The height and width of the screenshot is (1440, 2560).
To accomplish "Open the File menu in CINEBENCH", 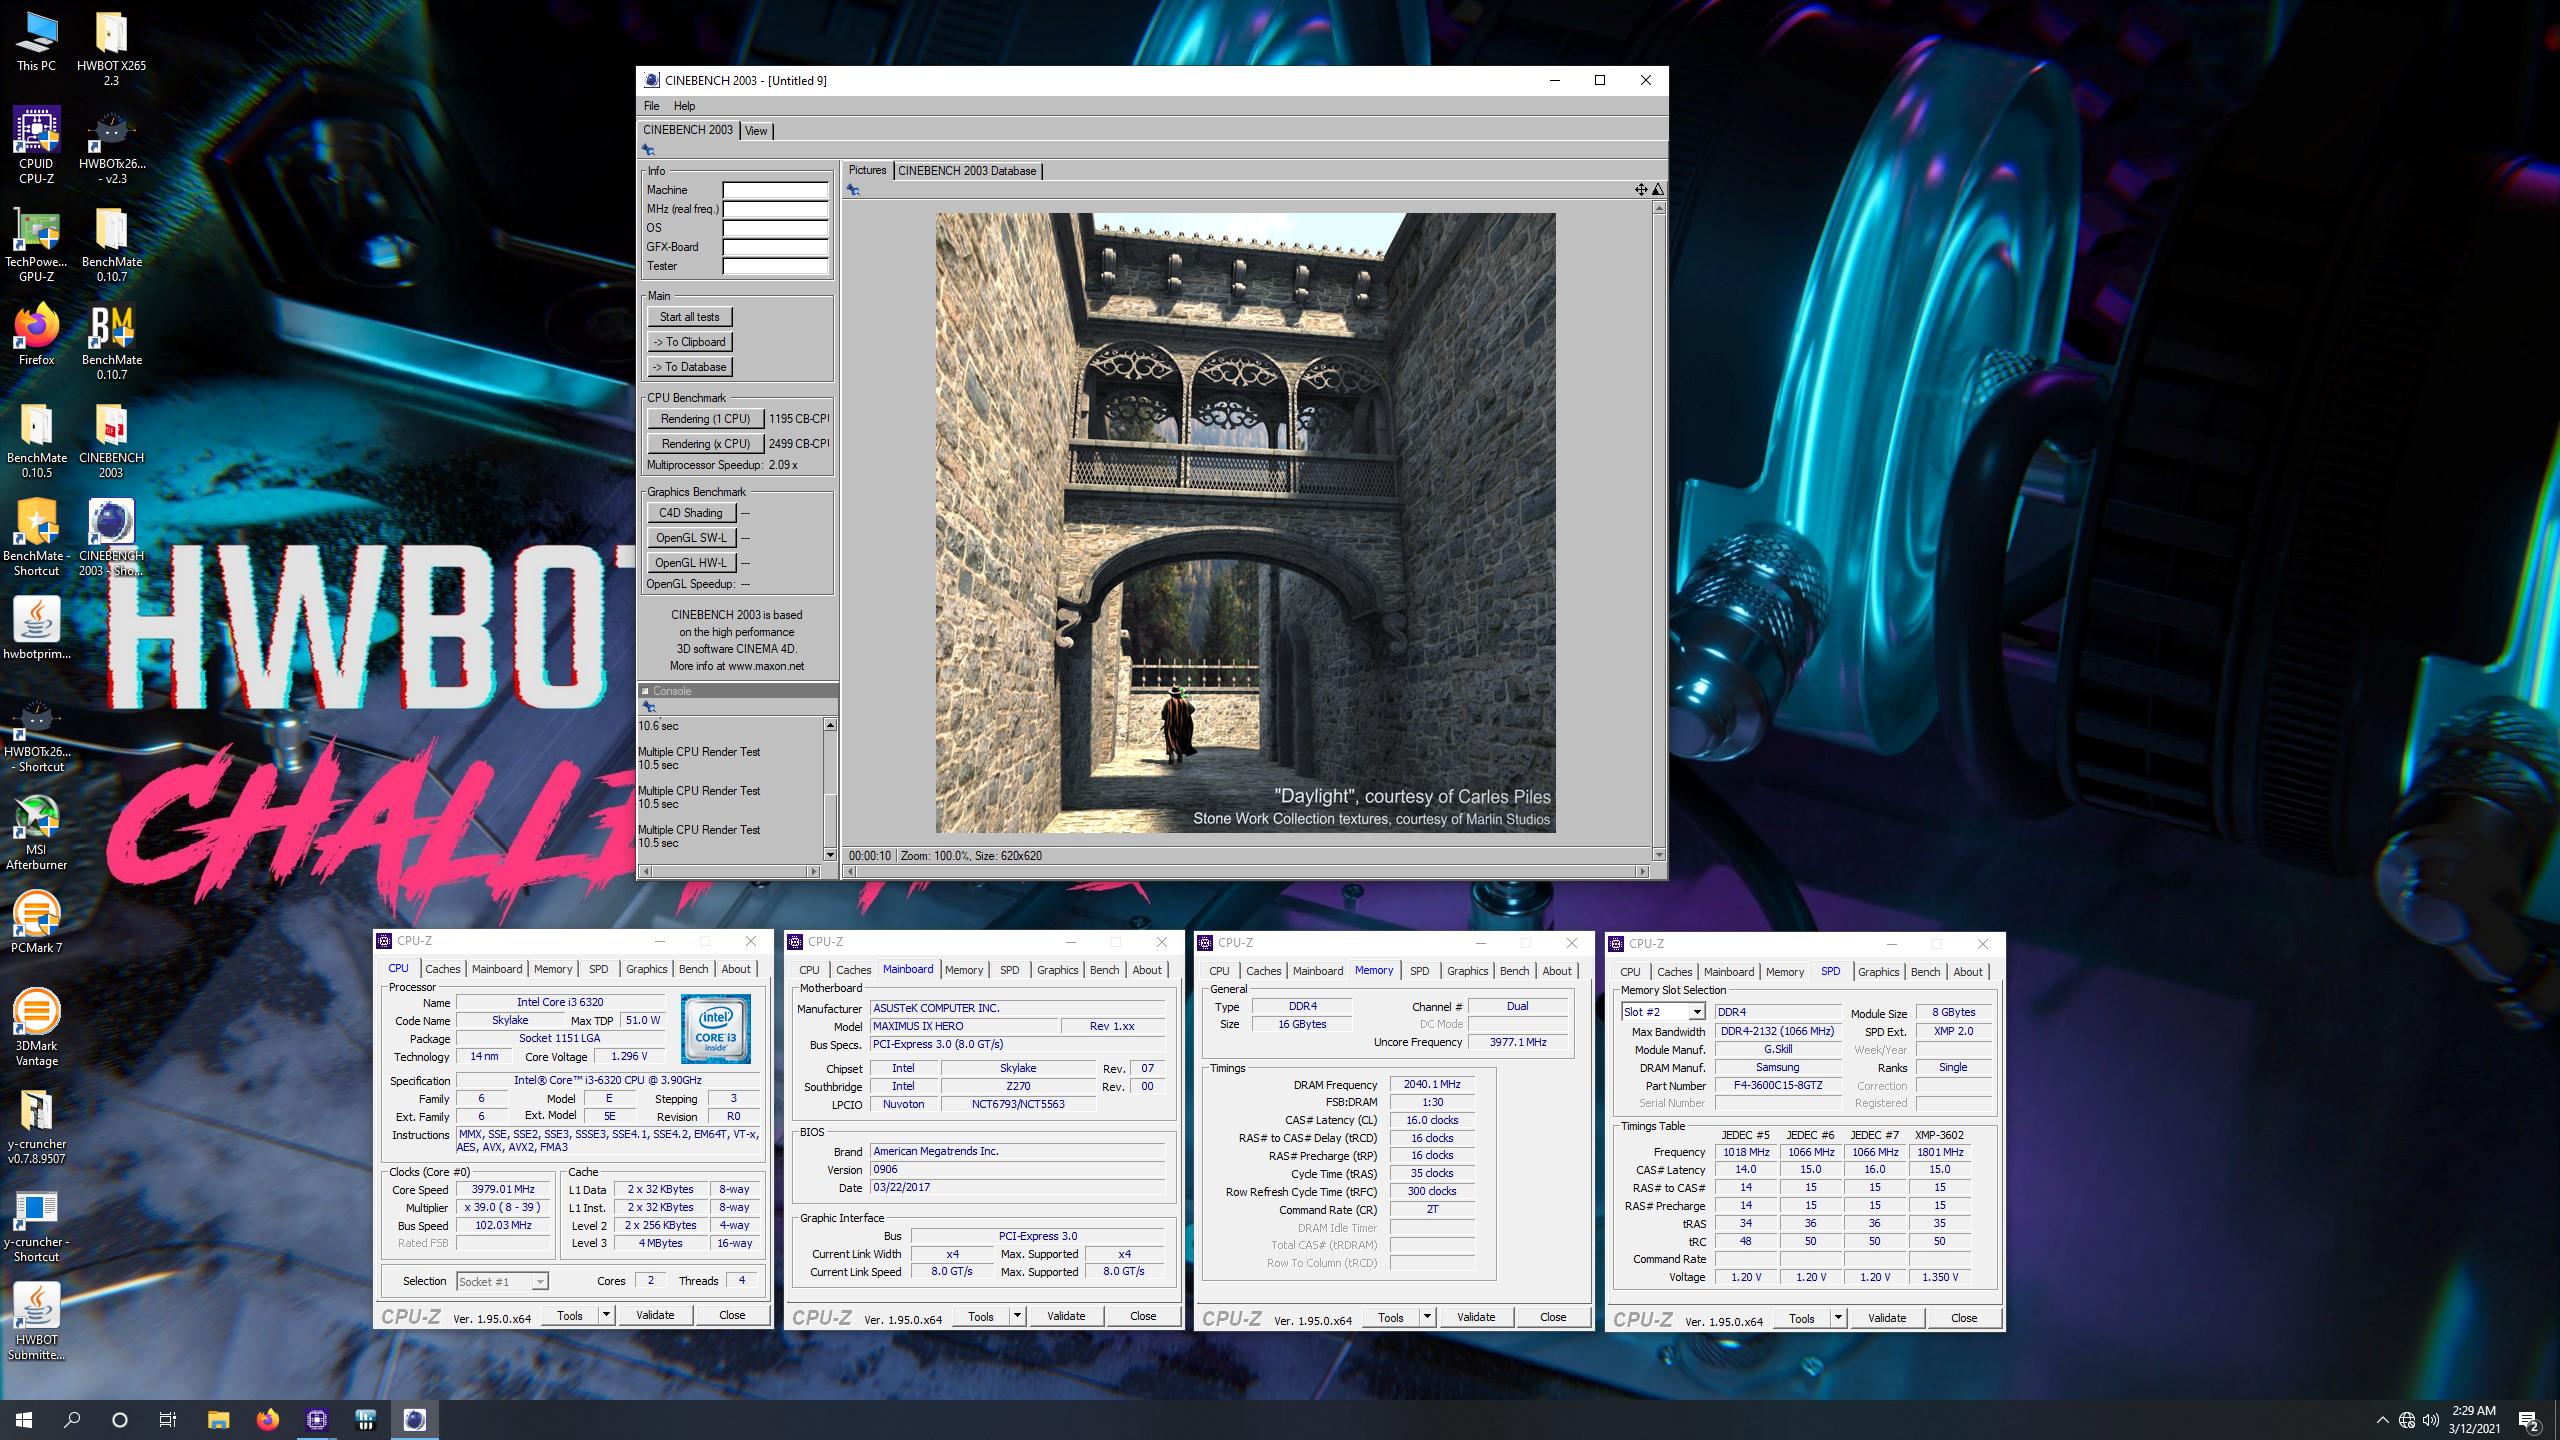I will pos(652,106).
